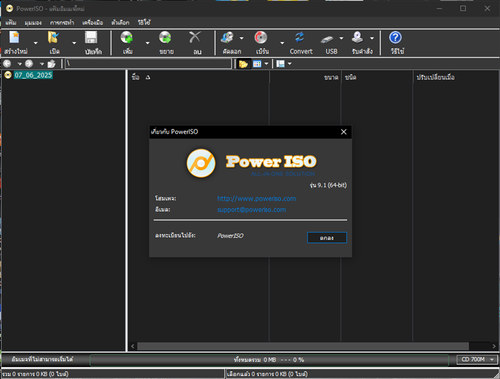This screenshot has width=500, height=379.
Task: Click the horizontal scrollbar left arrow
Action: pyautogui.click(x=133, y=346)
